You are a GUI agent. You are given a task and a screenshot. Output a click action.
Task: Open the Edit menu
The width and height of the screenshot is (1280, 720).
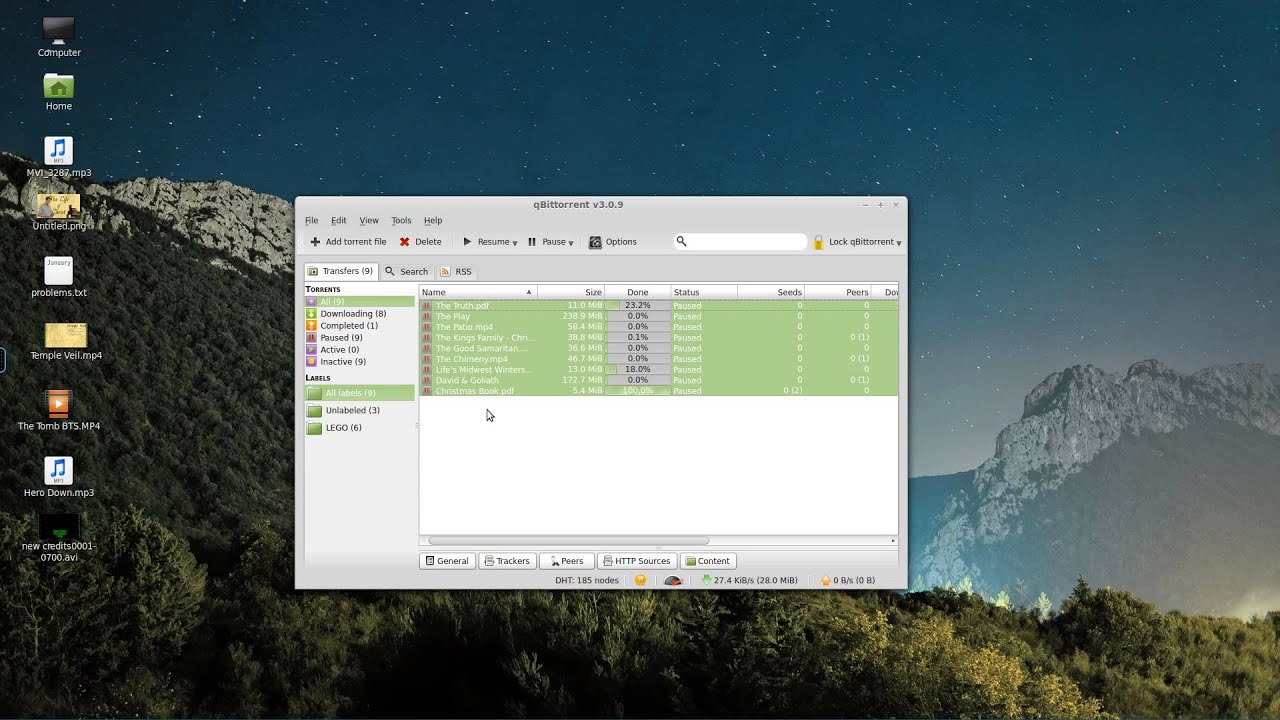[339, 221]
